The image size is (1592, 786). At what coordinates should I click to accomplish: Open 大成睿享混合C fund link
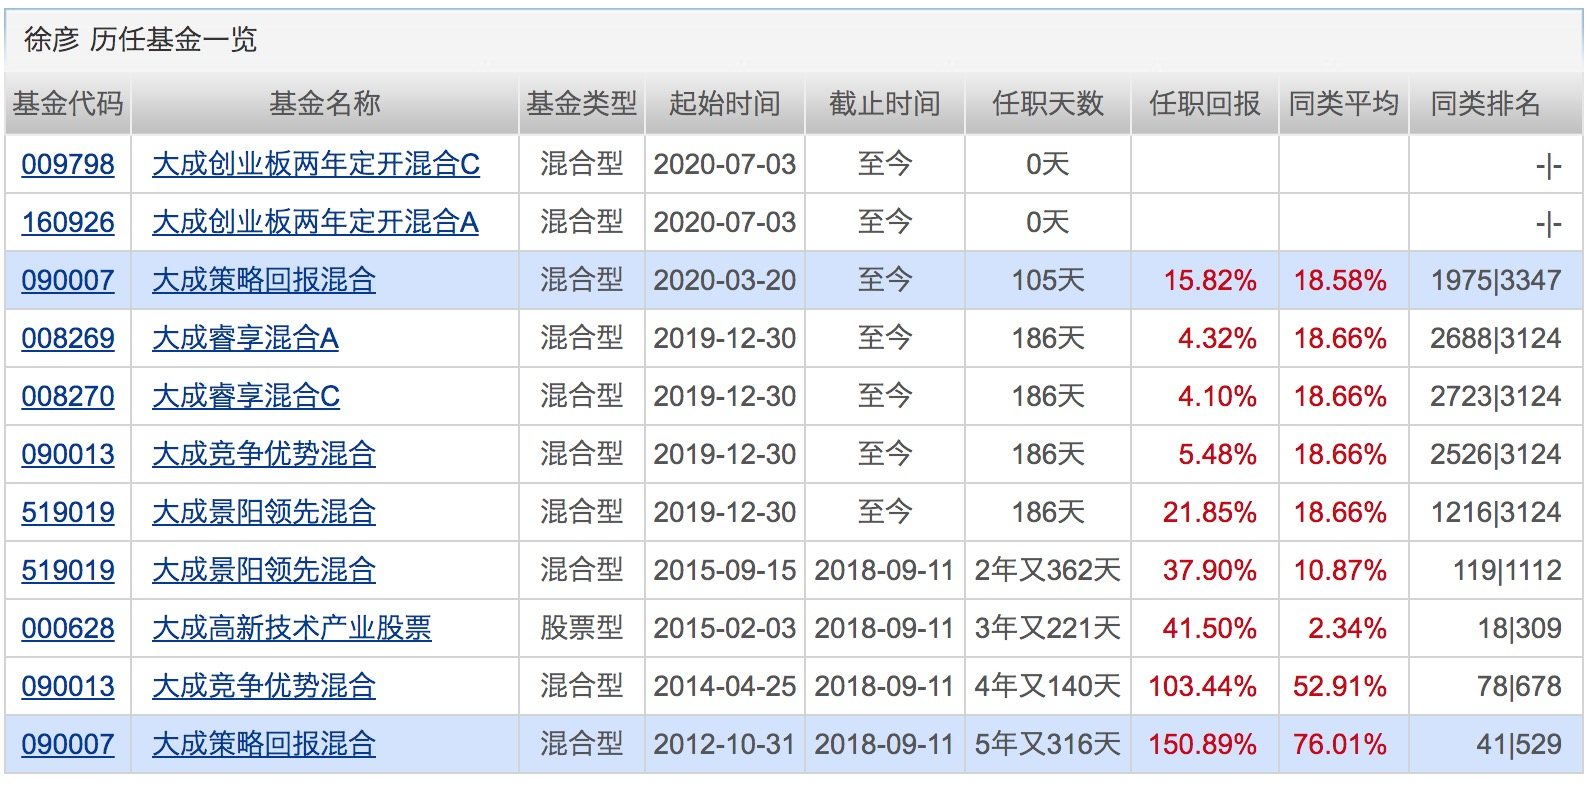(246, 396)
